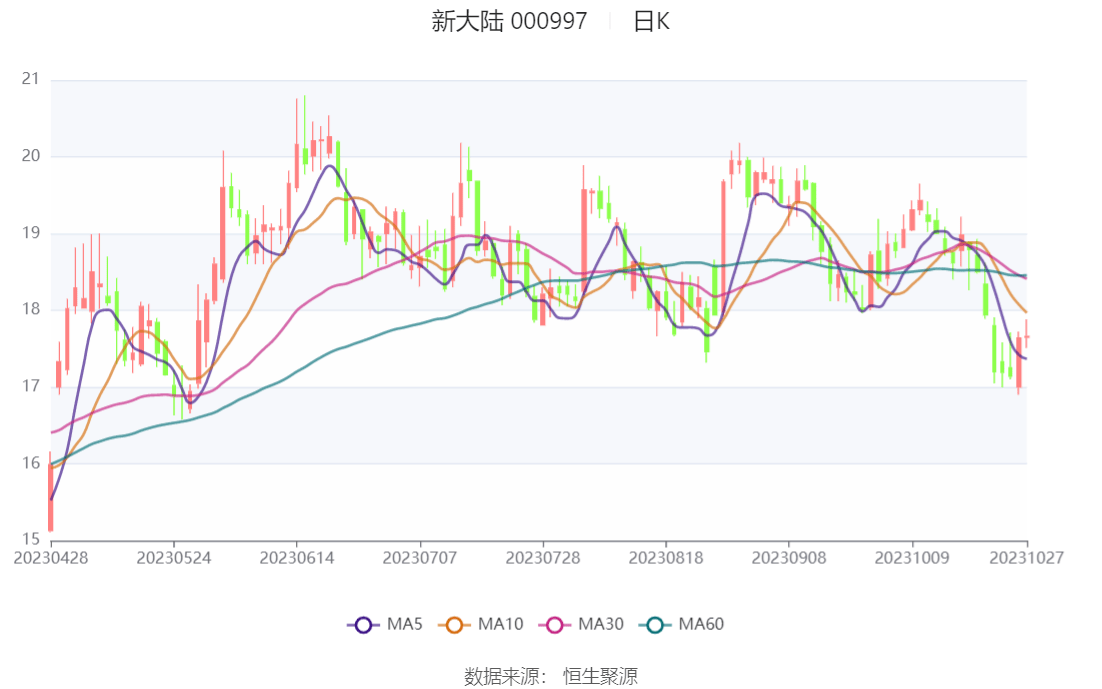Image resolution: width=1102 pixels, height=689 pixels.
Task: Select the 20230614 date on x-axis
Action: pos(296,558)
